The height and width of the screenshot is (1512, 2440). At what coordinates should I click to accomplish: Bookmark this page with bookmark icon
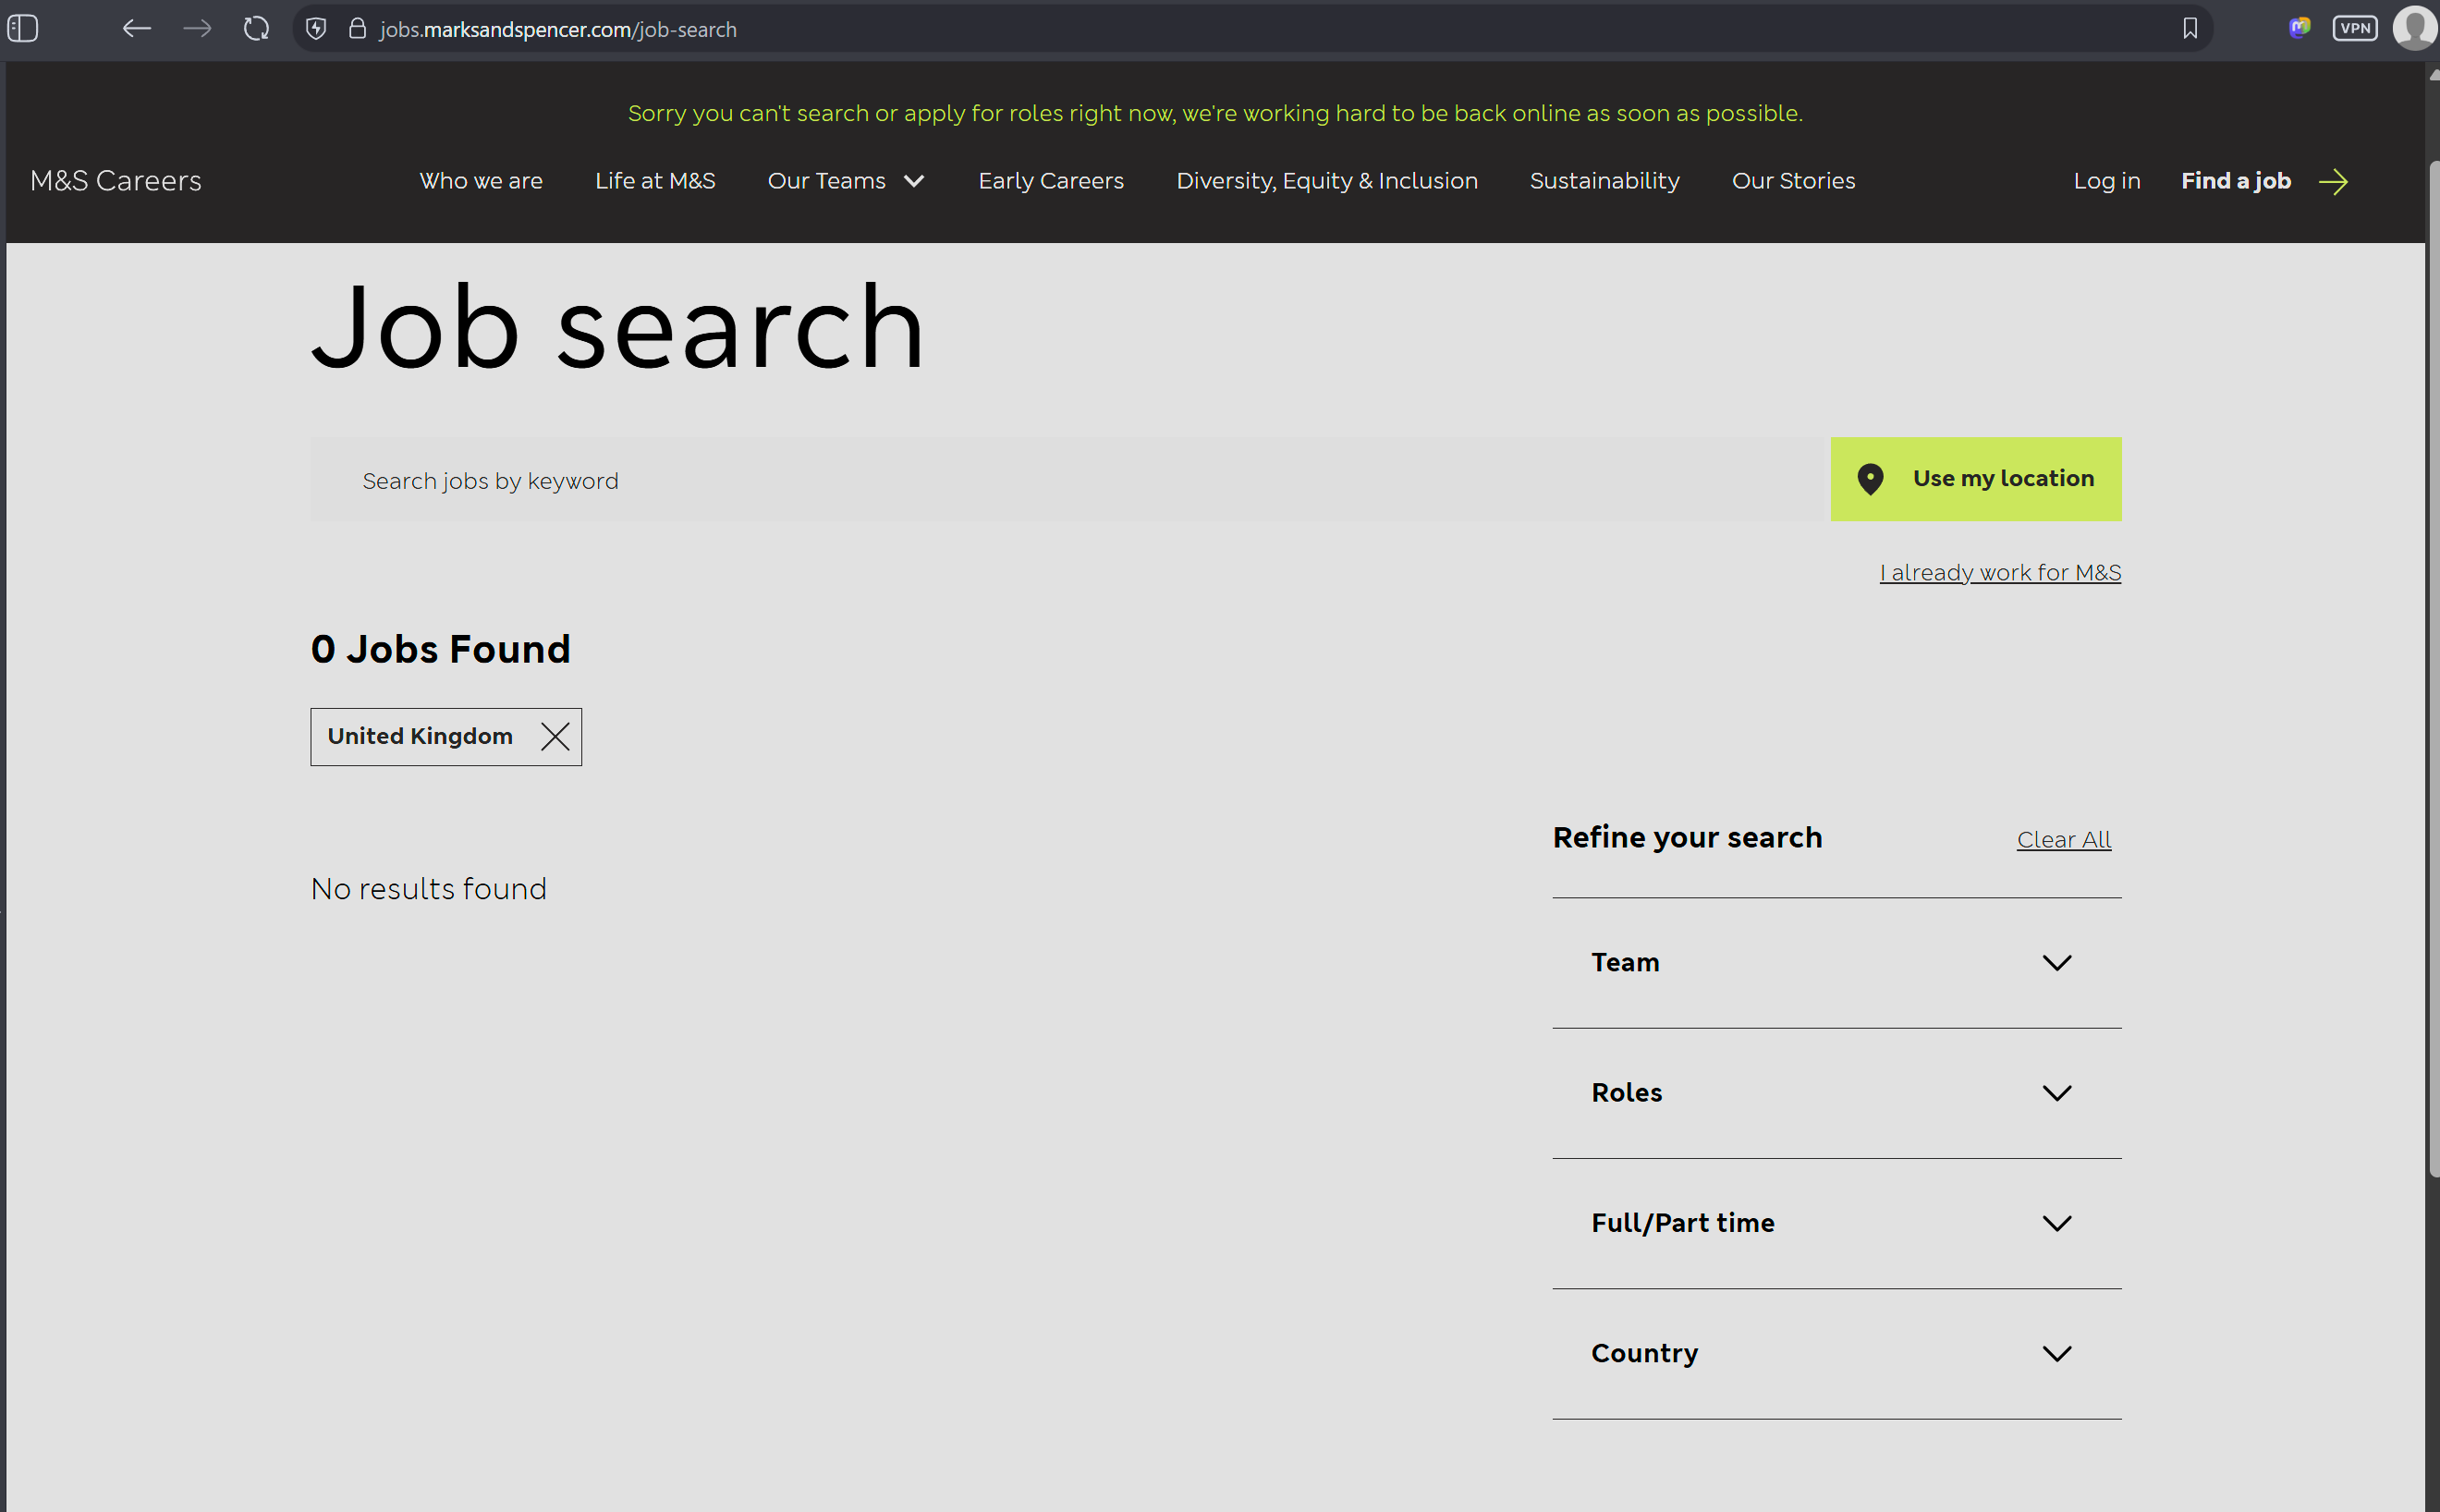[2190, 29]
